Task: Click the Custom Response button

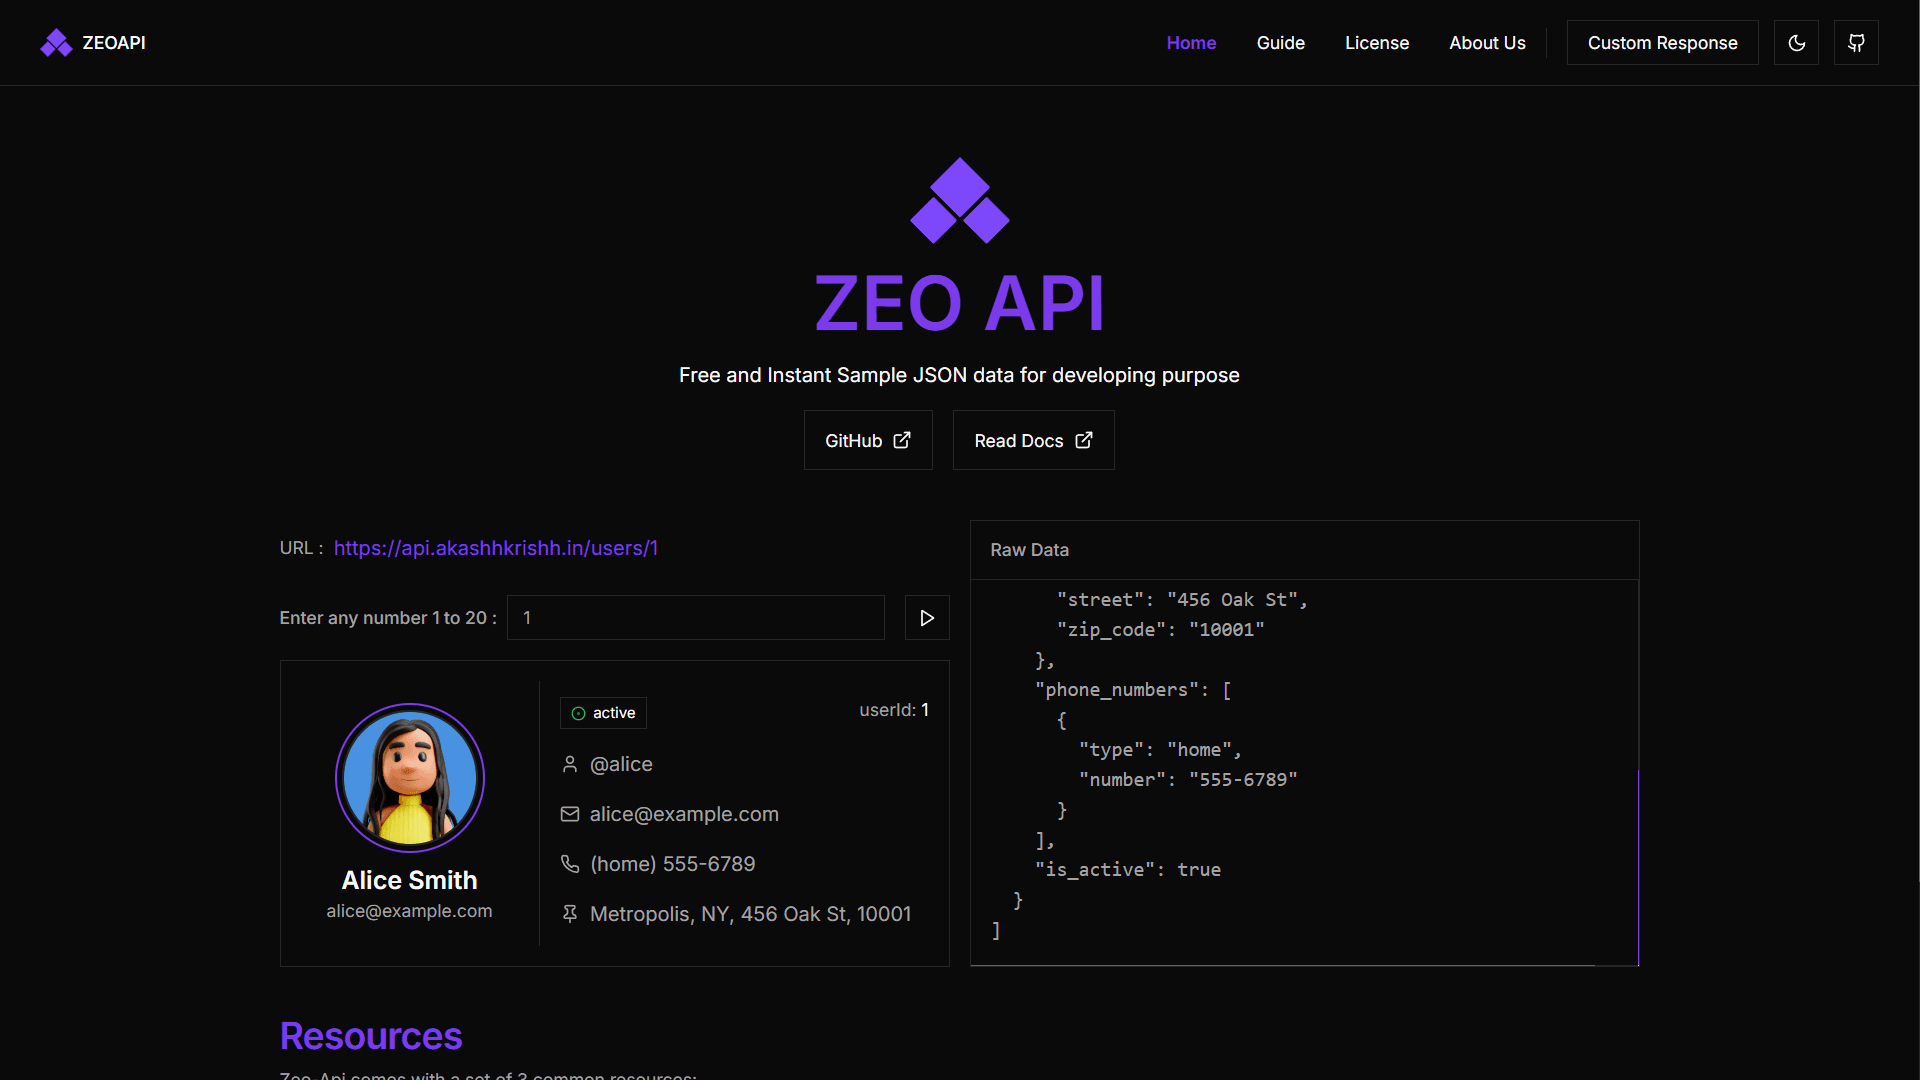Action: pyautogui.click(x=1662, y=43)
